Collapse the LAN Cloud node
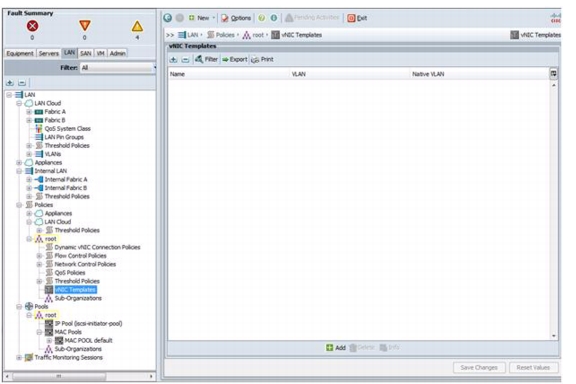Screen dimensions: 576x384 click(x=19, y=103)
